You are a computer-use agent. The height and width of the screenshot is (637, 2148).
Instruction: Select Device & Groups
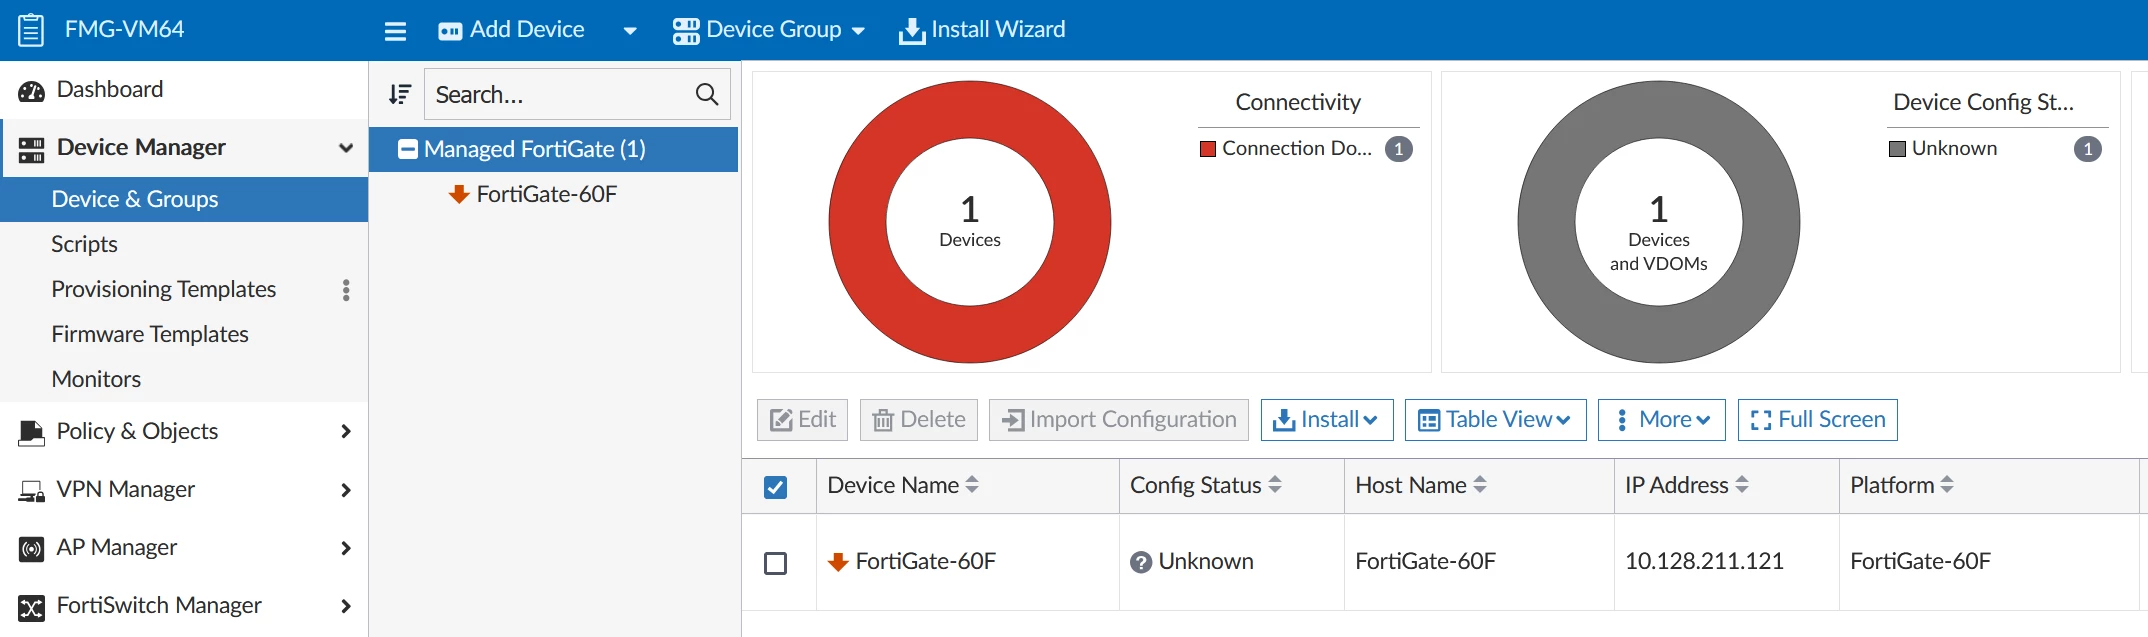coord(184,199)
